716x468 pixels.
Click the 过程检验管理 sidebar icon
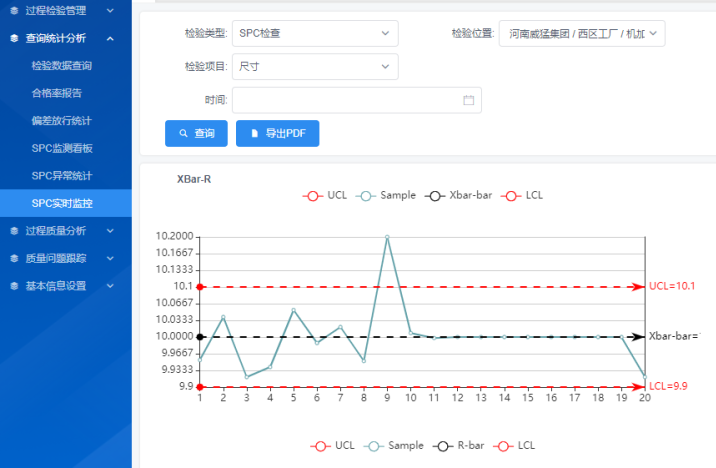[14, 12]
